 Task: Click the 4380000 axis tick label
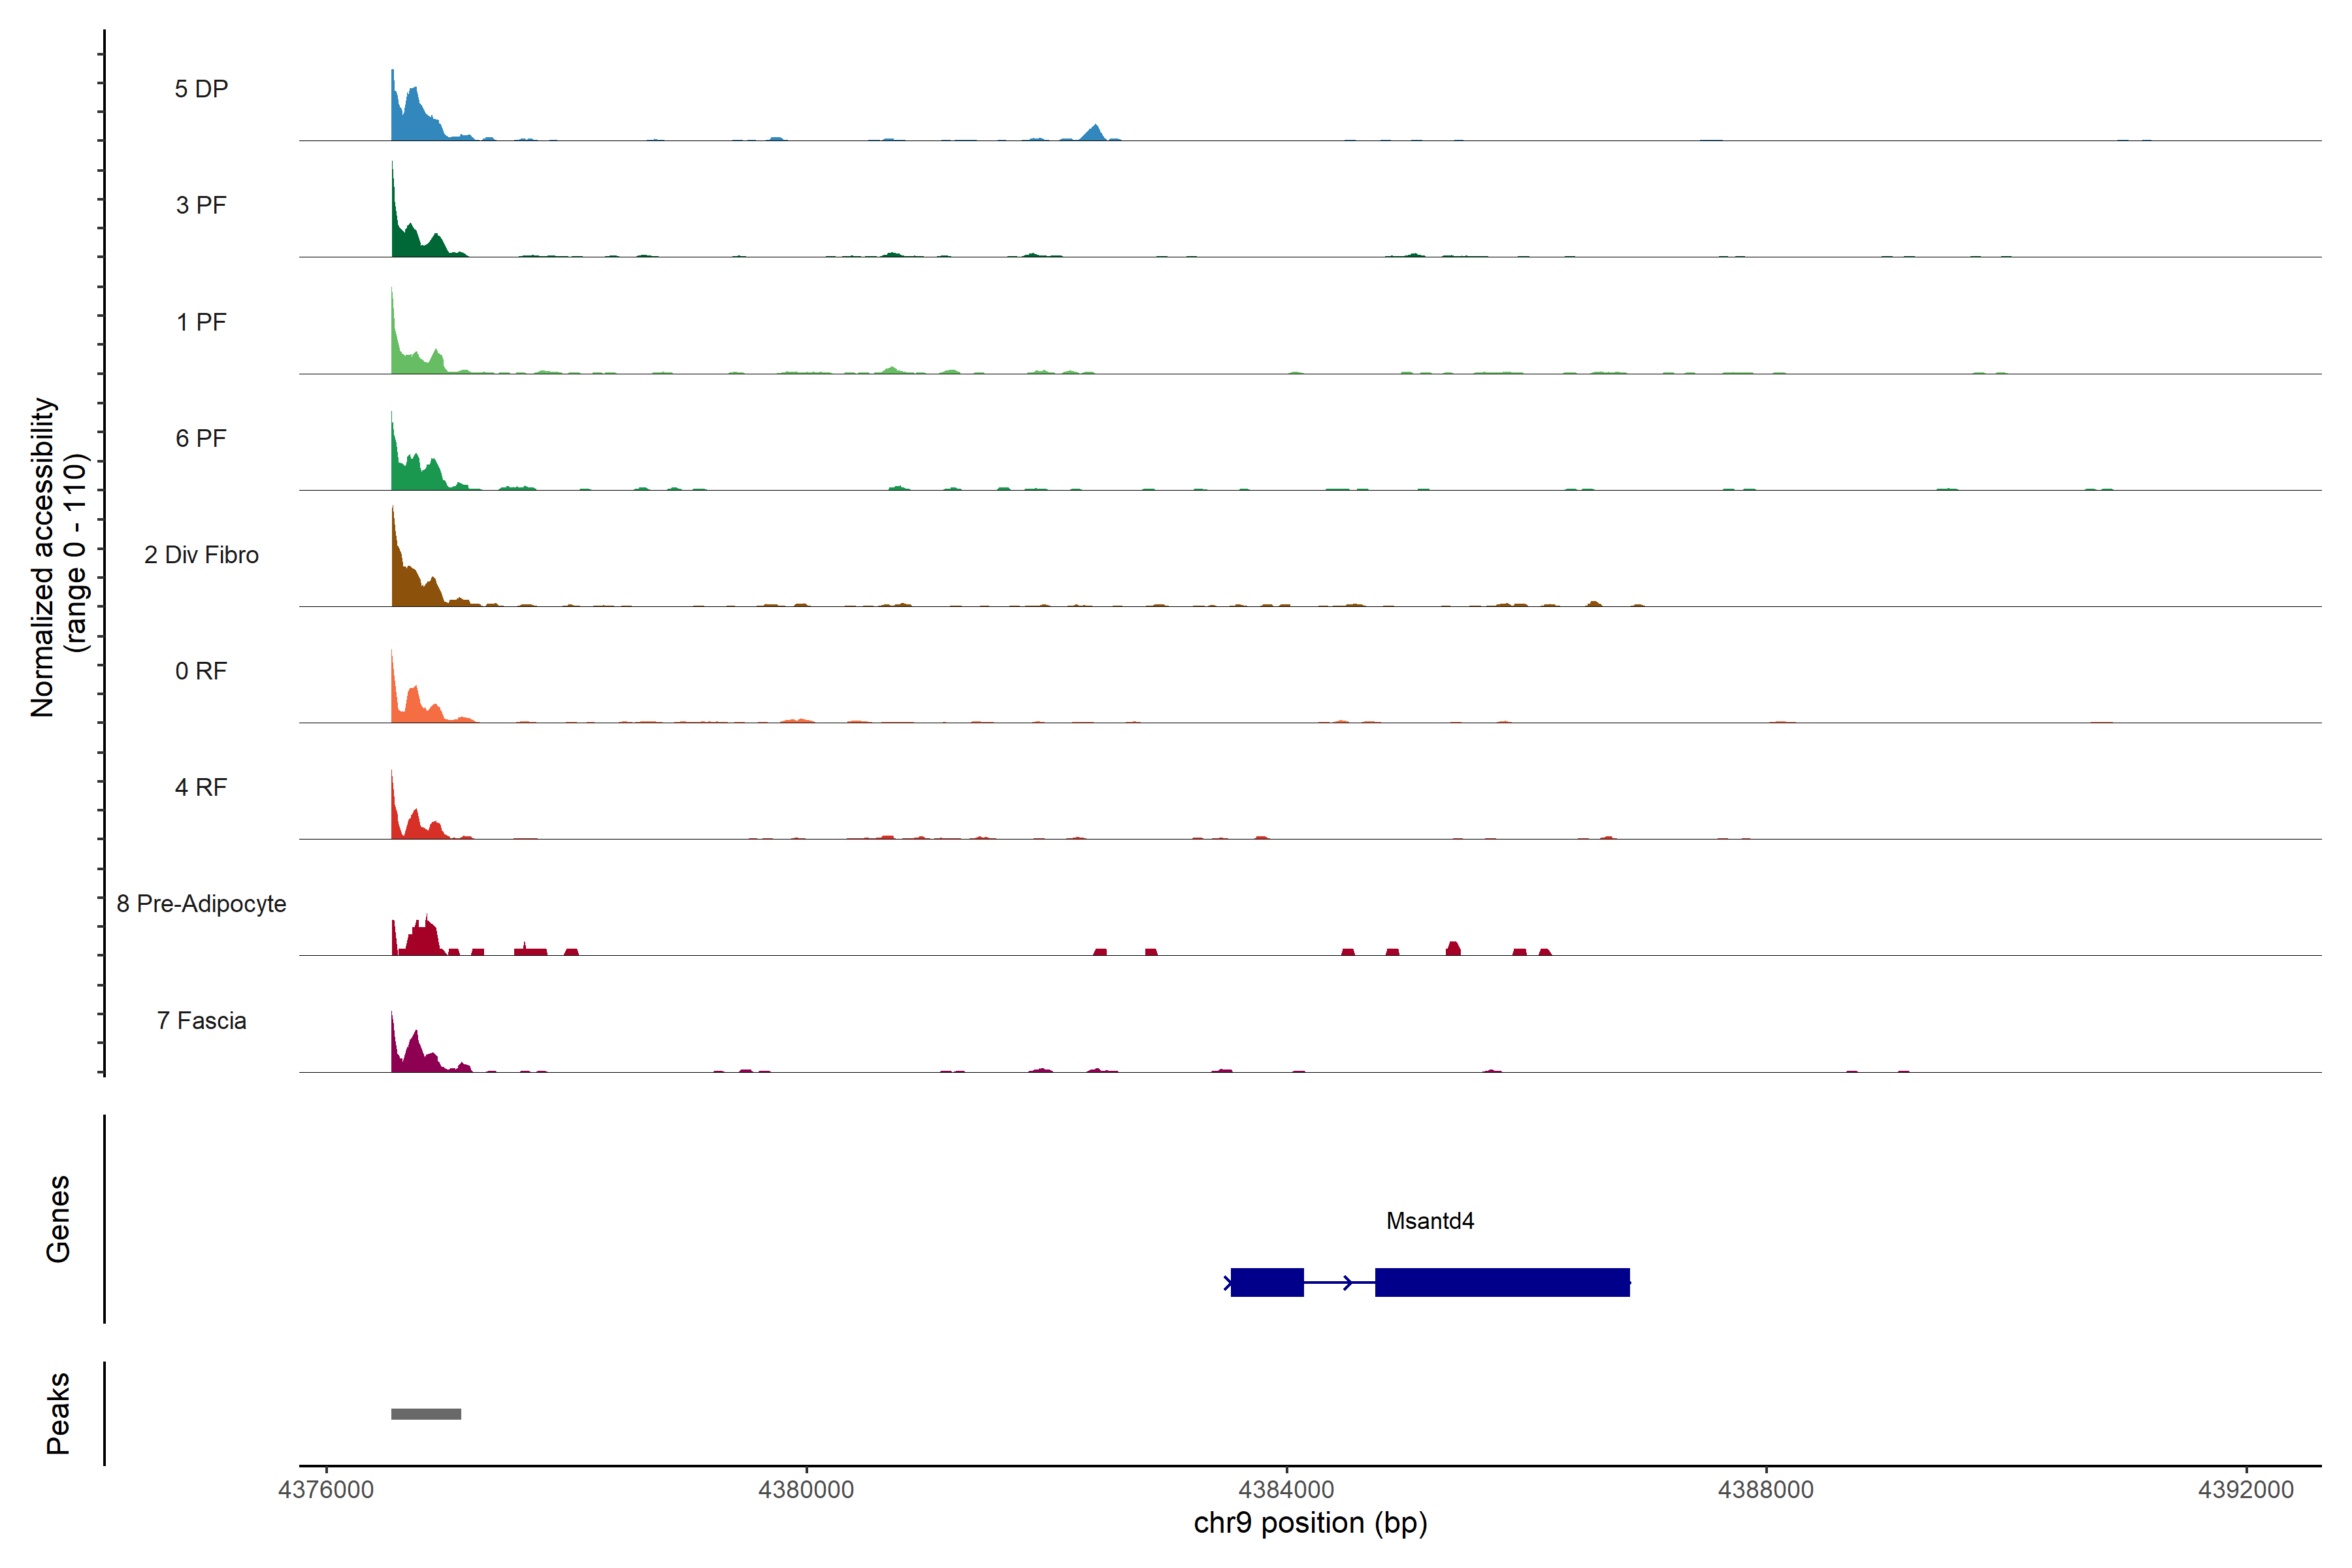click(806, 1490)
